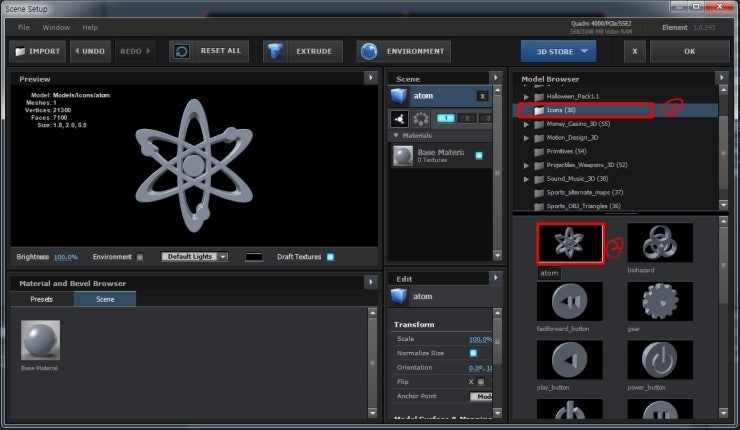Image resolution: width=740 pixels, height=430 pixels.
Task: Click the Orientation value field
Action: click(480, 368)
